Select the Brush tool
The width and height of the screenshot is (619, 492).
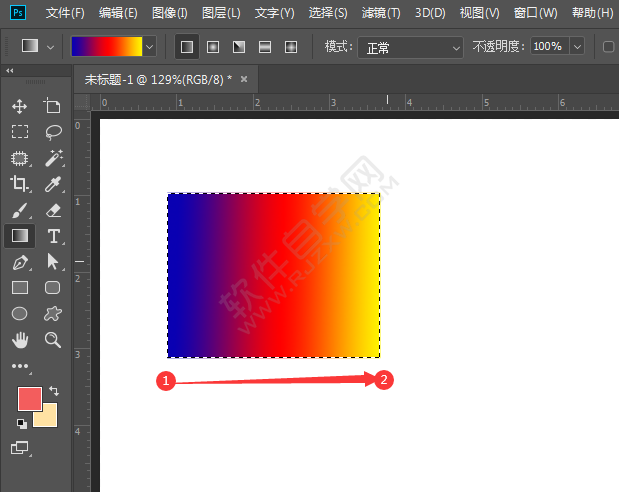tap(19, 210)
